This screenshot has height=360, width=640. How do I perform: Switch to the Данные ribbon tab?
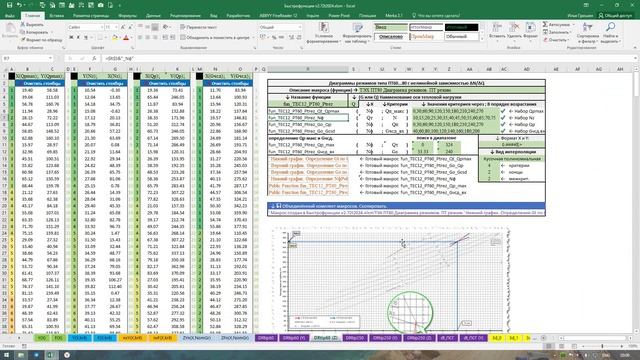click(x=153, y=16)
